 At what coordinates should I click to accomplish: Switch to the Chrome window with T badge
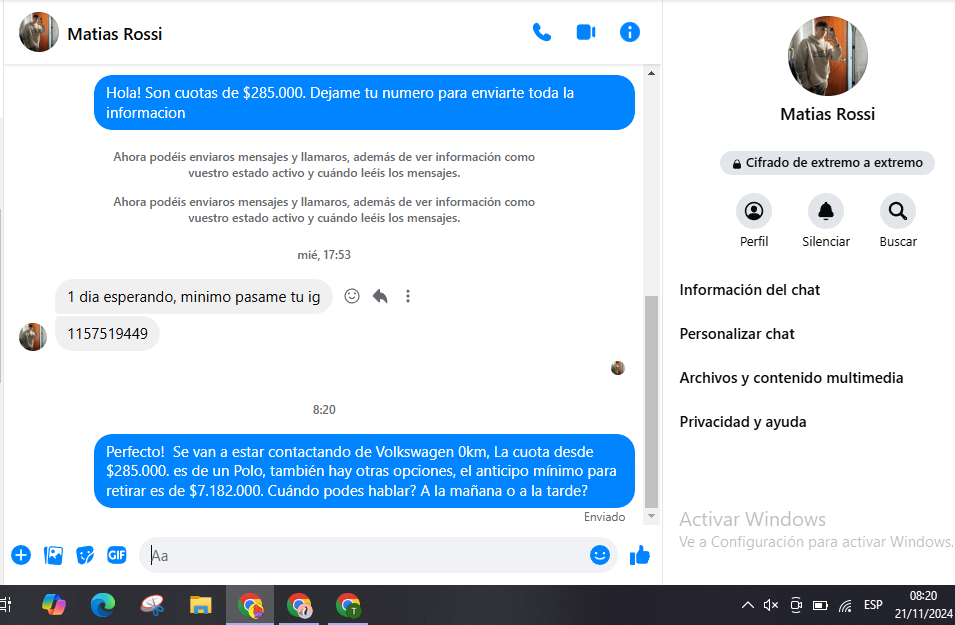pos(348,605)
